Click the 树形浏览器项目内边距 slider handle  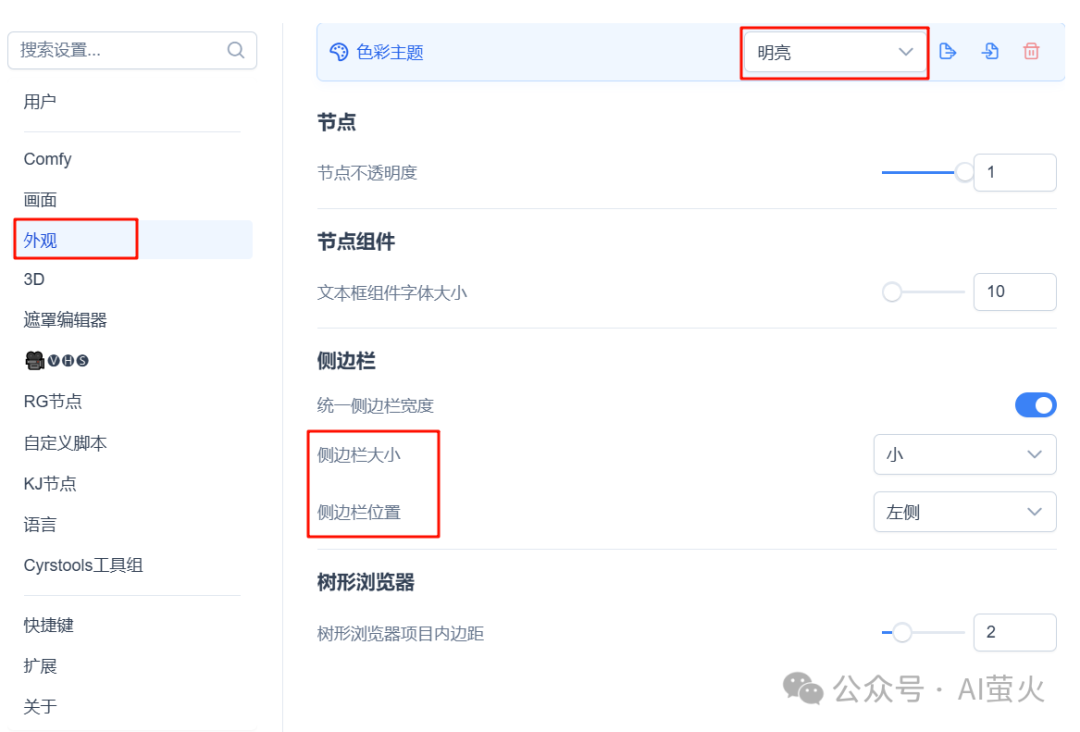point(902,632)
